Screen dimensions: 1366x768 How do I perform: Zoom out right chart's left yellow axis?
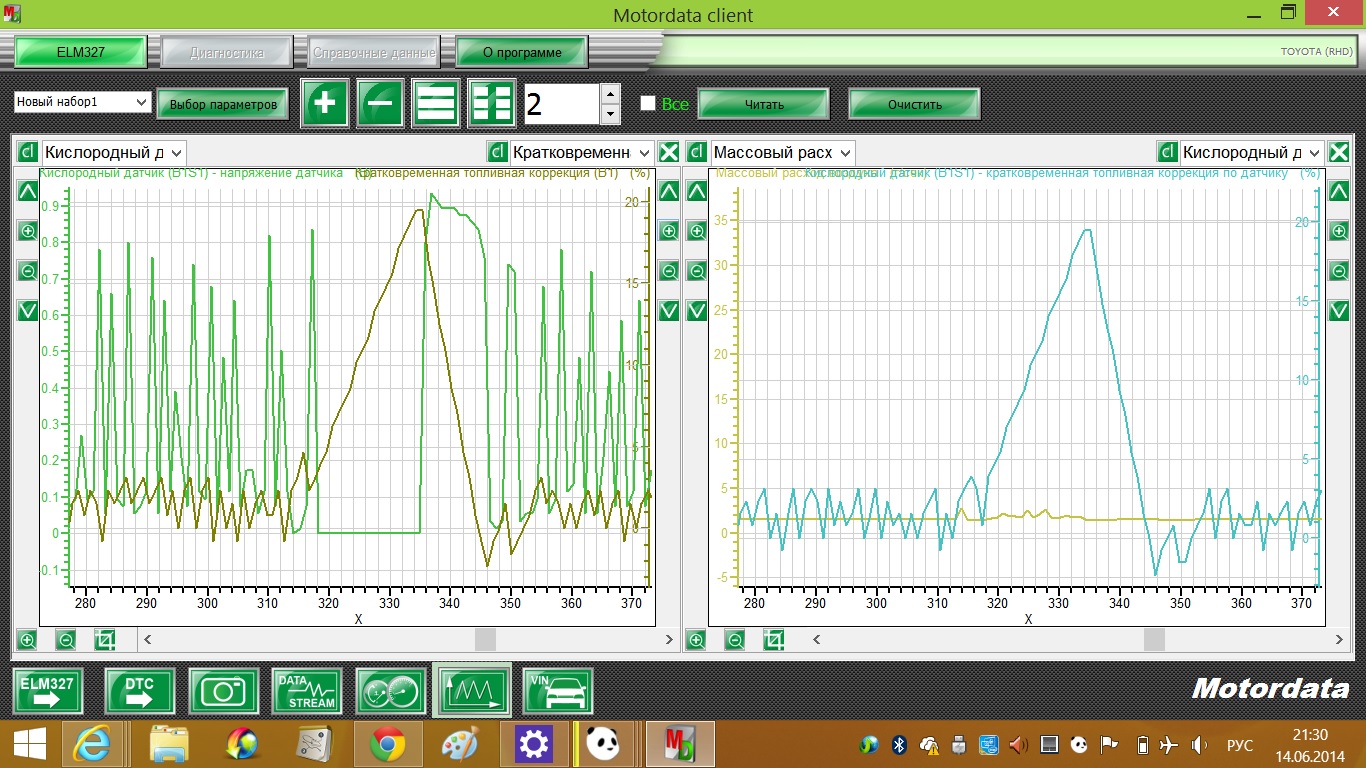(697, 271)
